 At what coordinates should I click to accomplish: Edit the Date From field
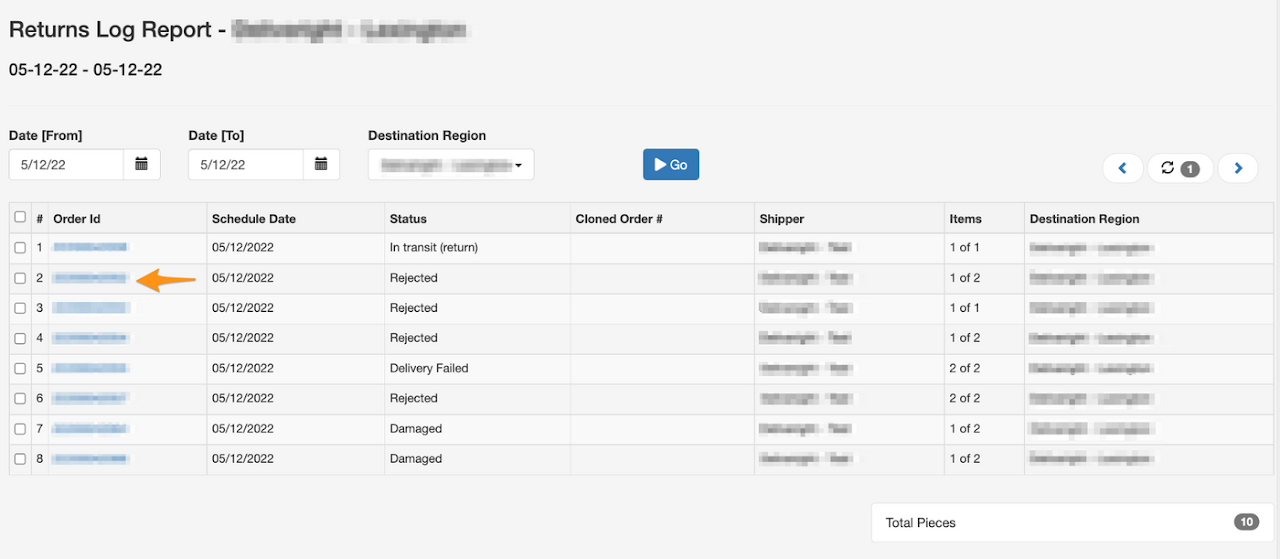click(67, 165)
